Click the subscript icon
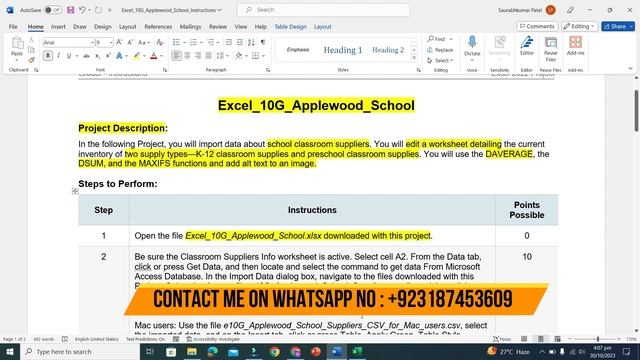Viewport: 640px width, 360px height. [x=97, y=56]
